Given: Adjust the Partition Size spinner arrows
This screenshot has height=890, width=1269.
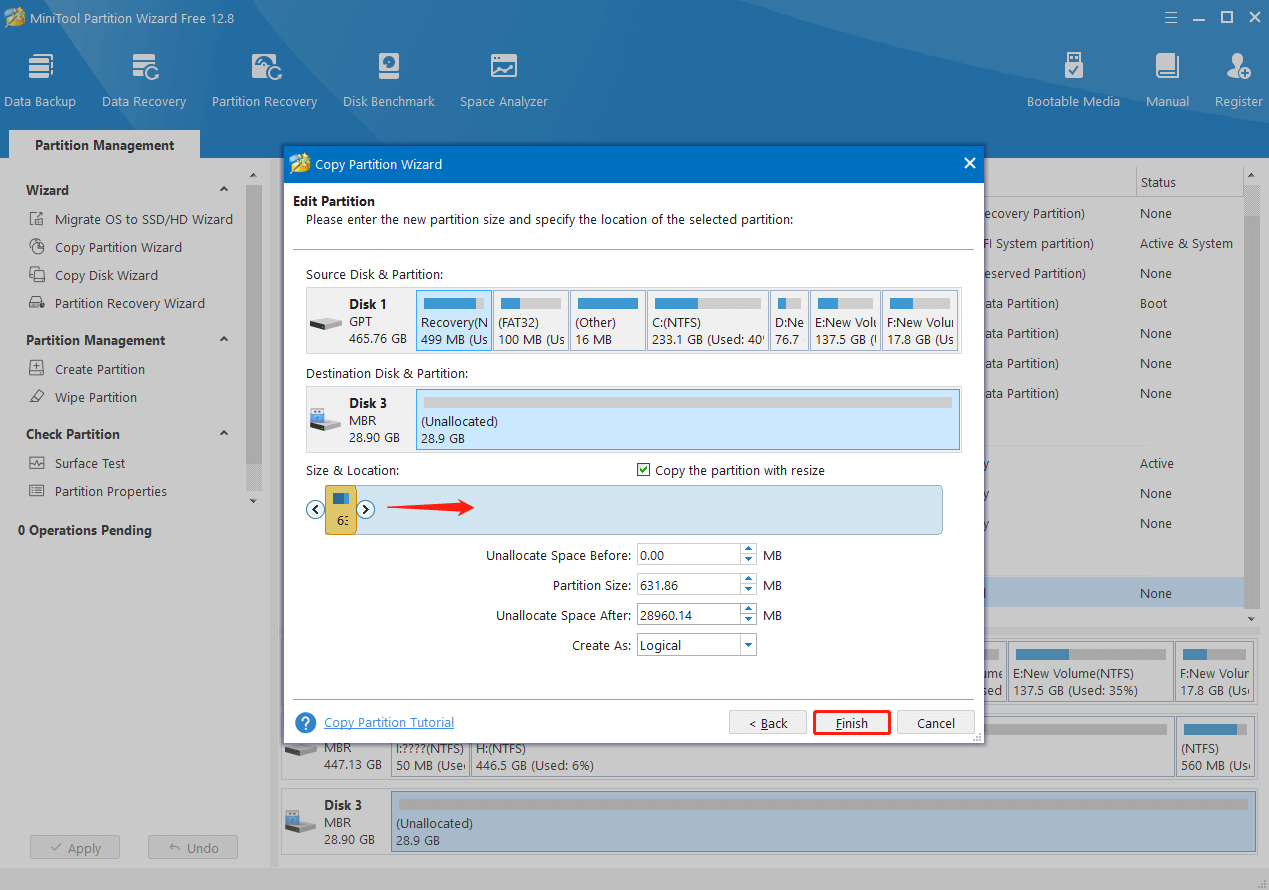Looking at the screenshot, I should point(749,585).
